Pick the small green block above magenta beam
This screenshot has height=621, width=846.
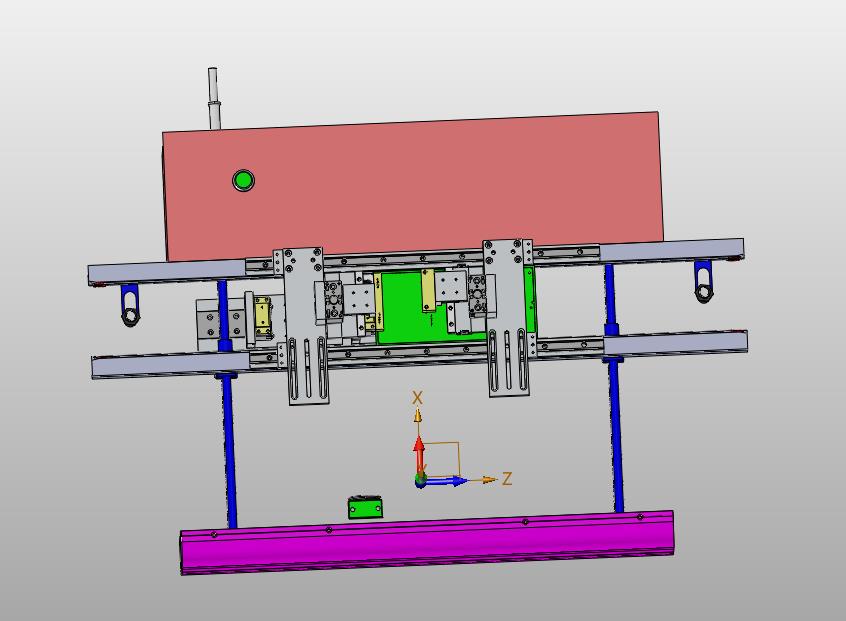(x=365, y=508)
